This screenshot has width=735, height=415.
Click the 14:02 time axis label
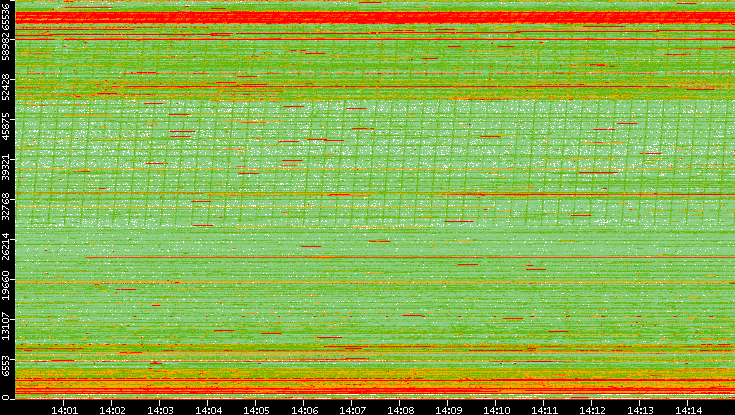point(112,410)
